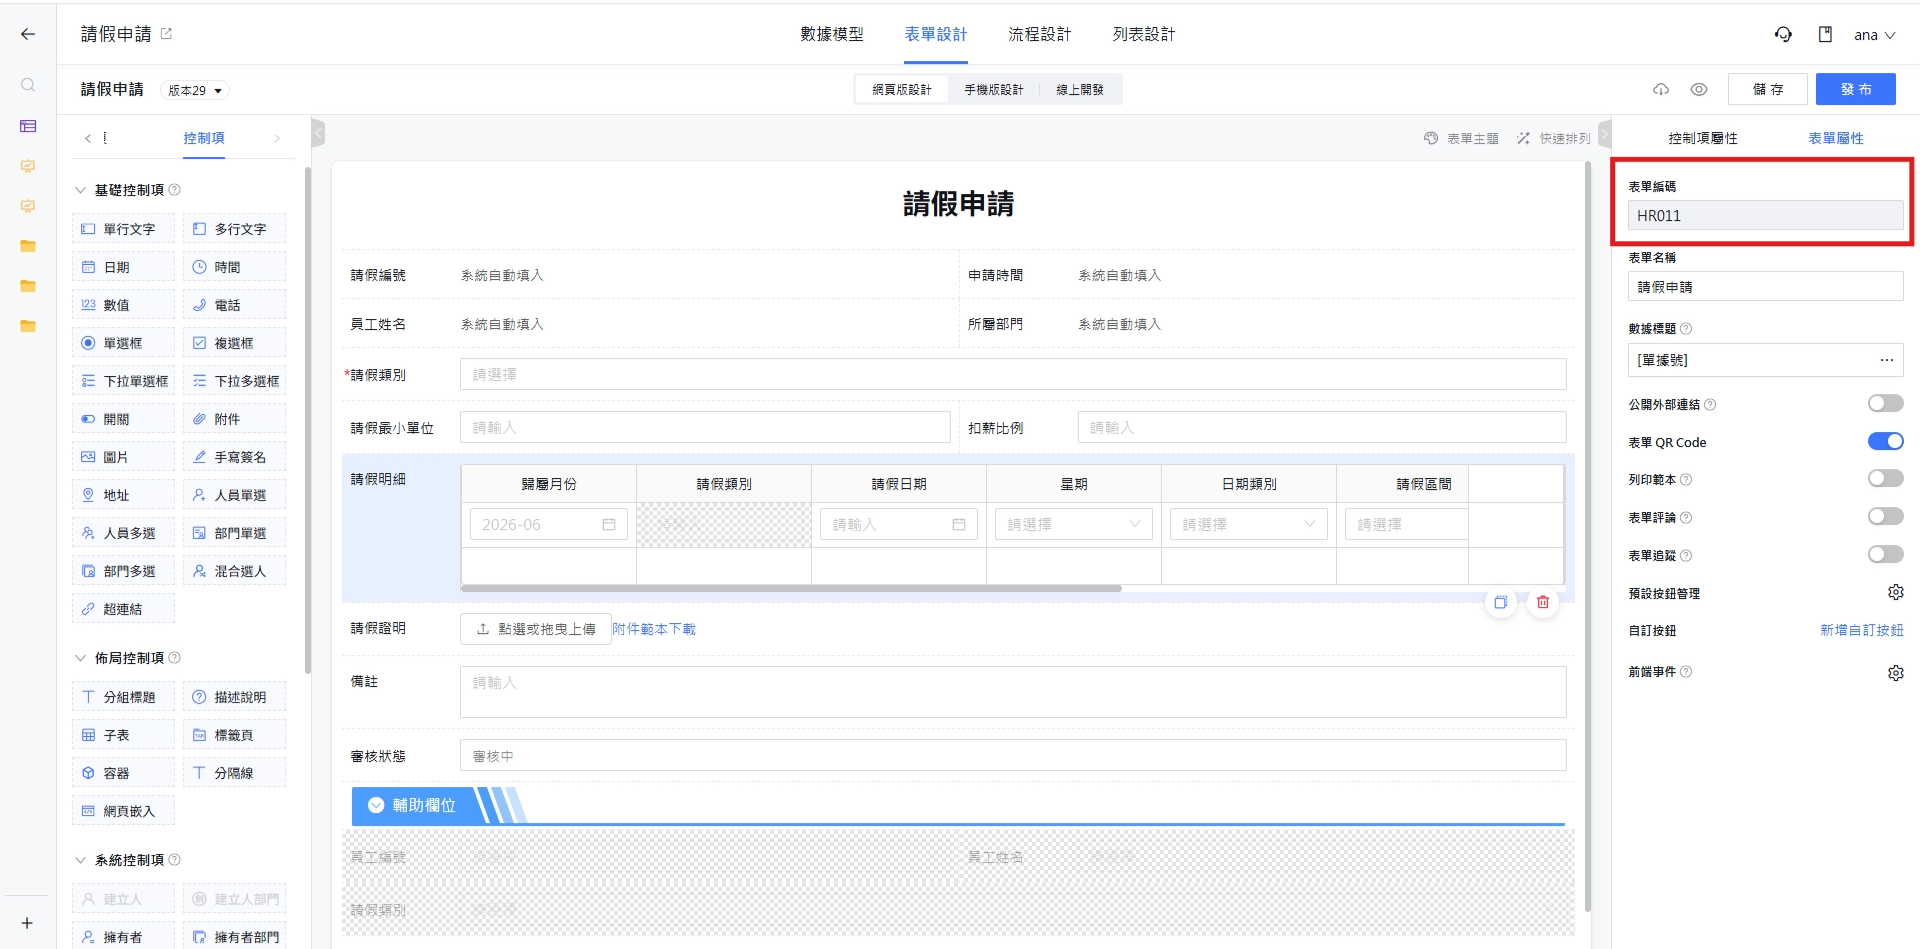
Task: Open the 請假類別 select dropdown
Action: [1013, 374]
